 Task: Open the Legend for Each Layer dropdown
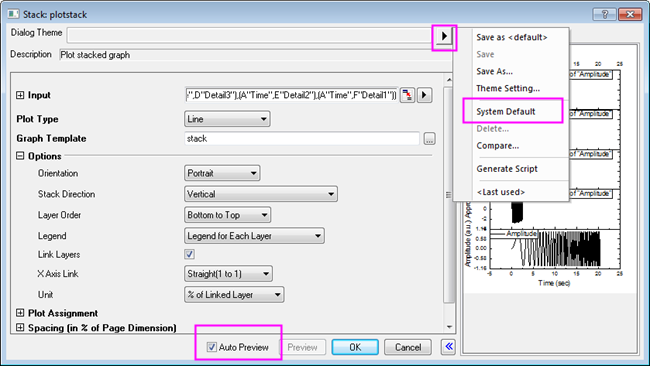(254, 236)
